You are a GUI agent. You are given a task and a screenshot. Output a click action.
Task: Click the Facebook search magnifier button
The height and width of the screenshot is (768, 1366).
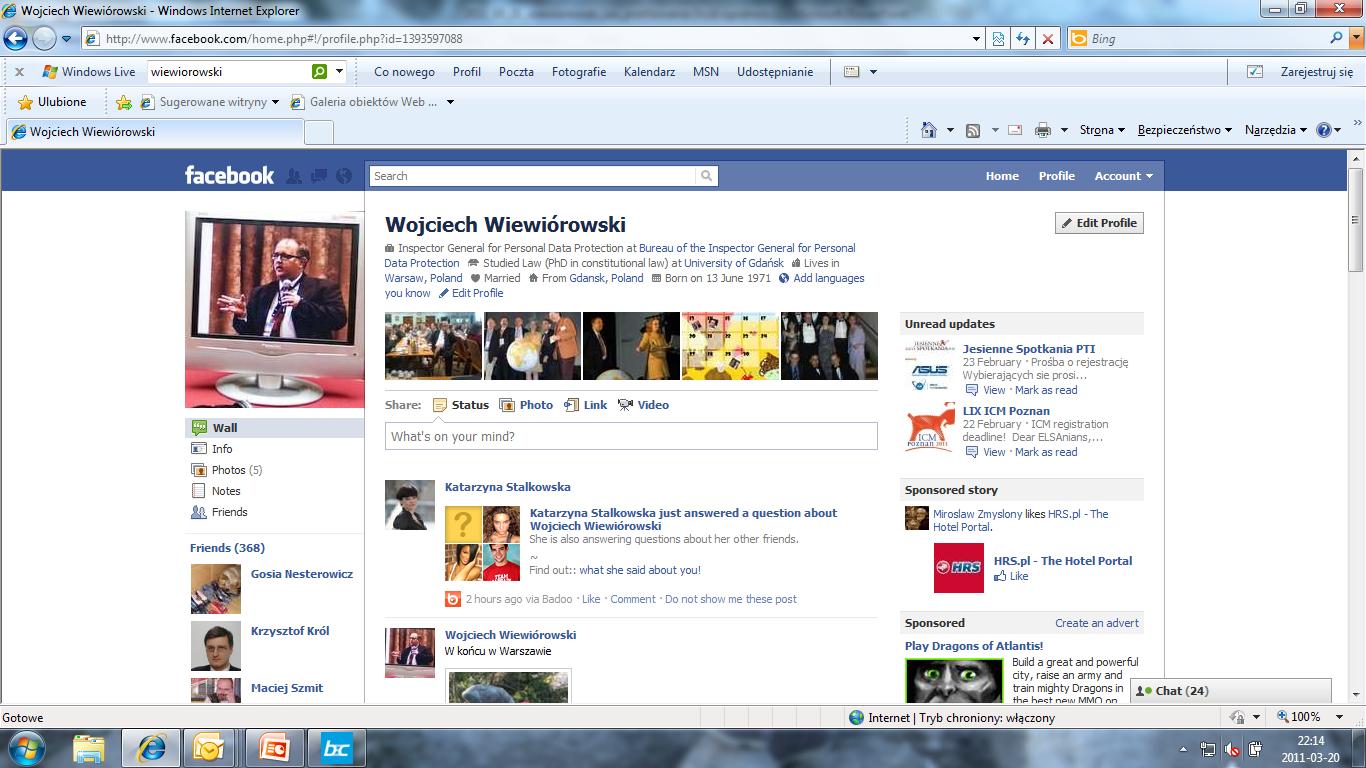[x=707, y=176]
